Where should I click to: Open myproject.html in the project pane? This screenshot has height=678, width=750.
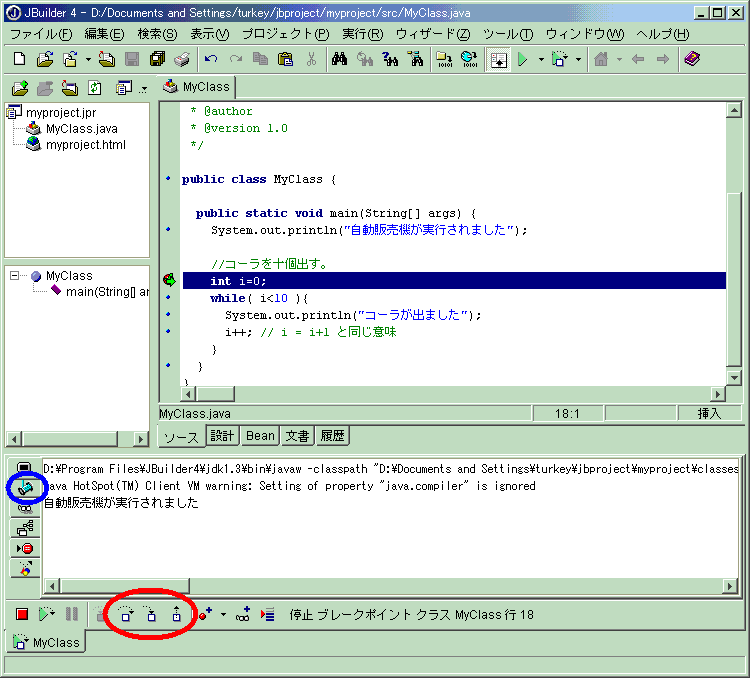[x=85, y=145]
